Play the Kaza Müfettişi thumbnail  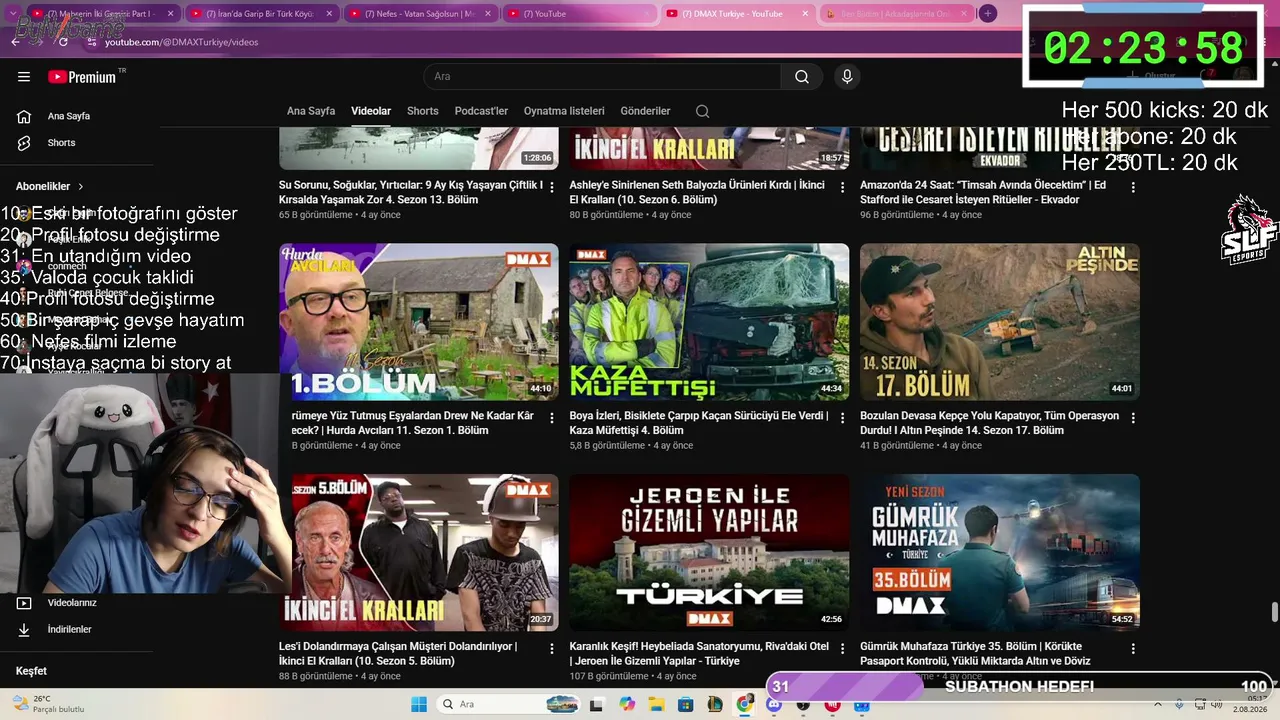(x=709, y=322)
